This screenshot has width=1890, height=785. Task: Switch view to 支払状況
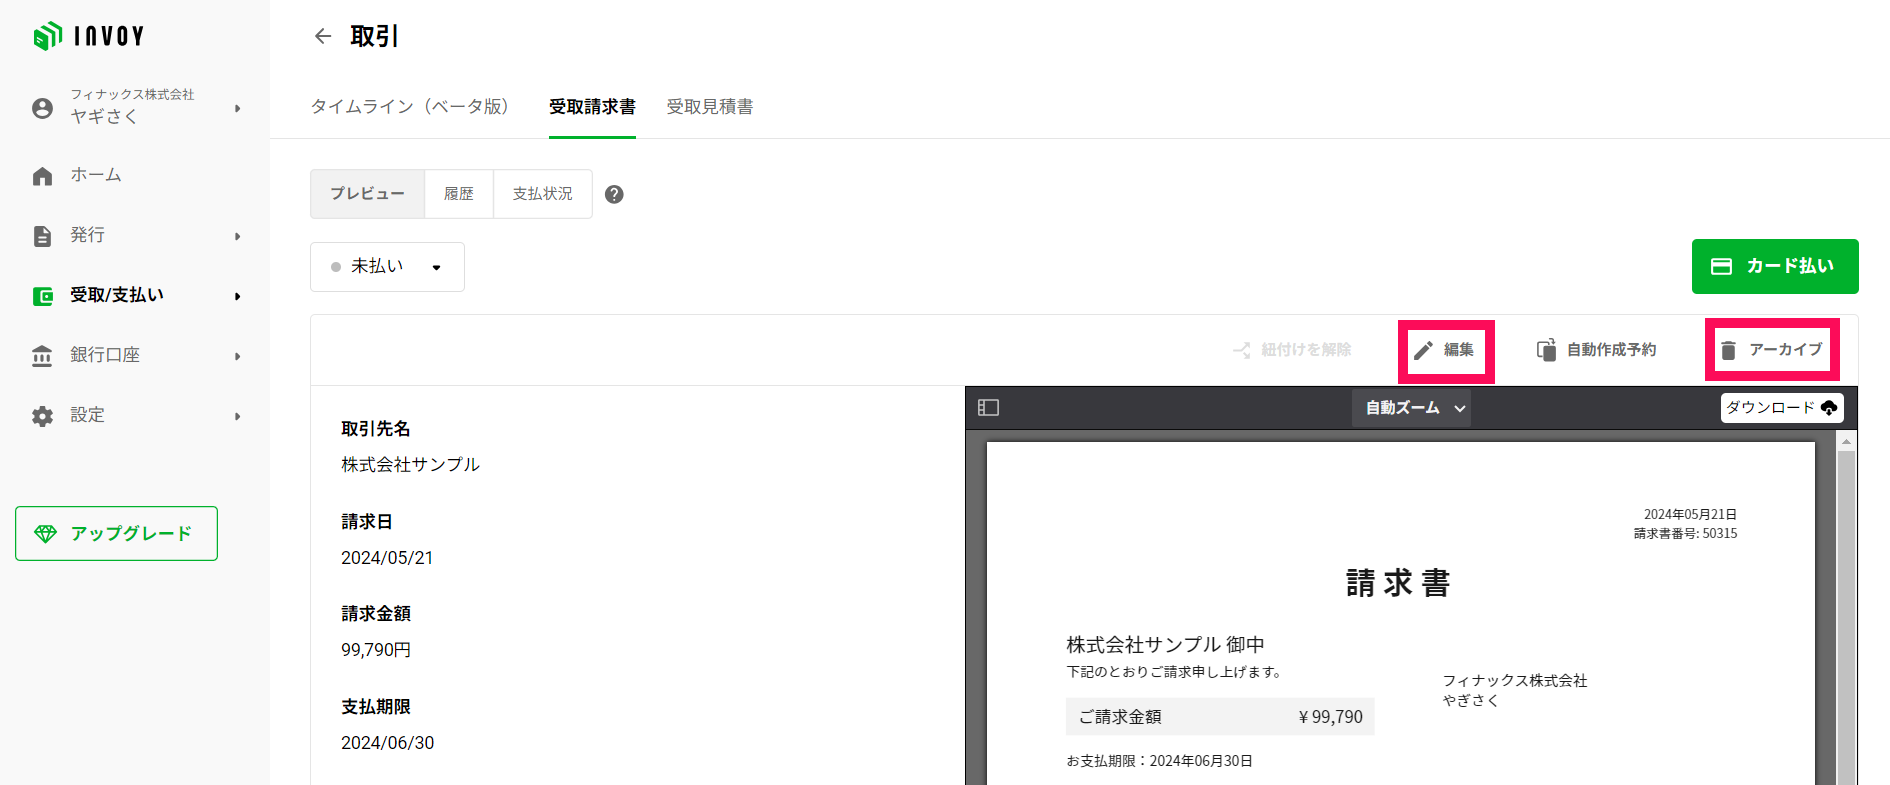click(x=542, y=194)
